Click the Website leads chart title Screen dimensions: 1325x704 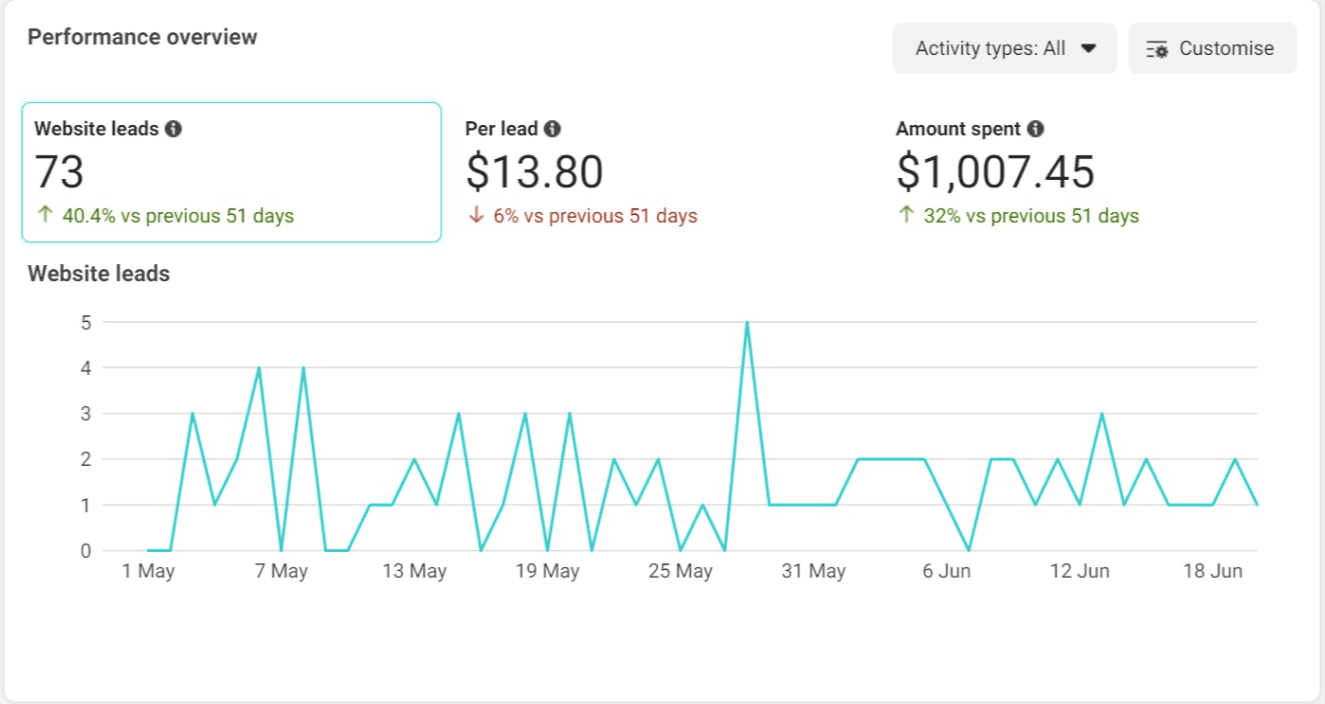(99, 274)
